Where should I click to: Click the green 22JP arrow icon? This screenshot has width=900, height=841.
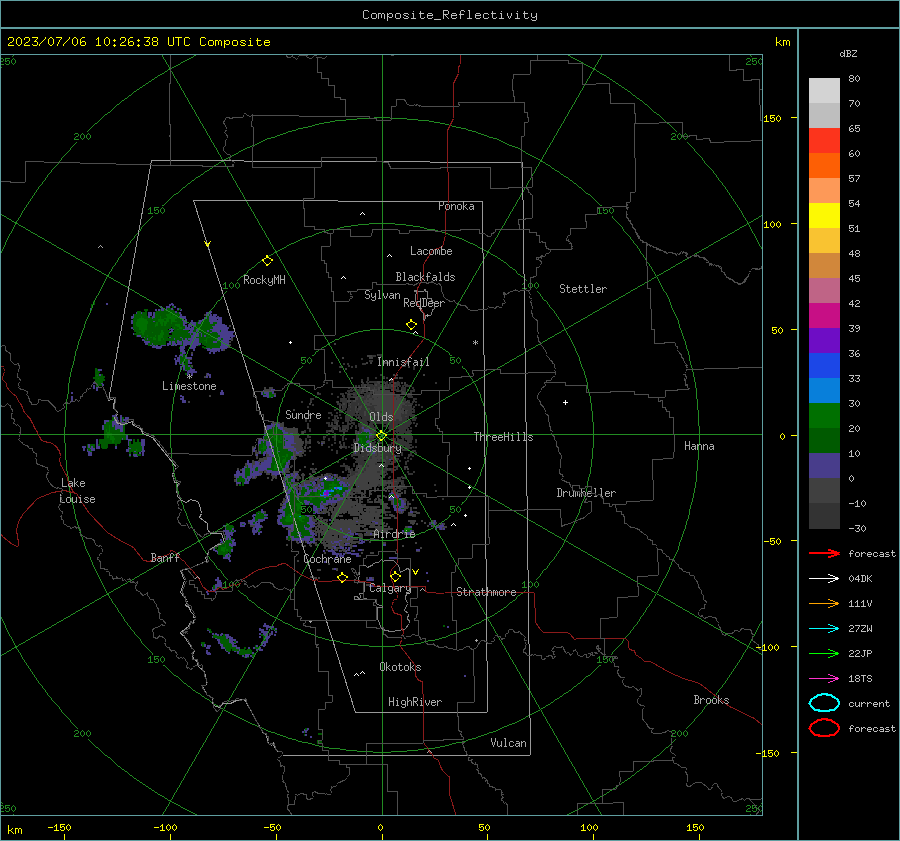coord(824,653)
